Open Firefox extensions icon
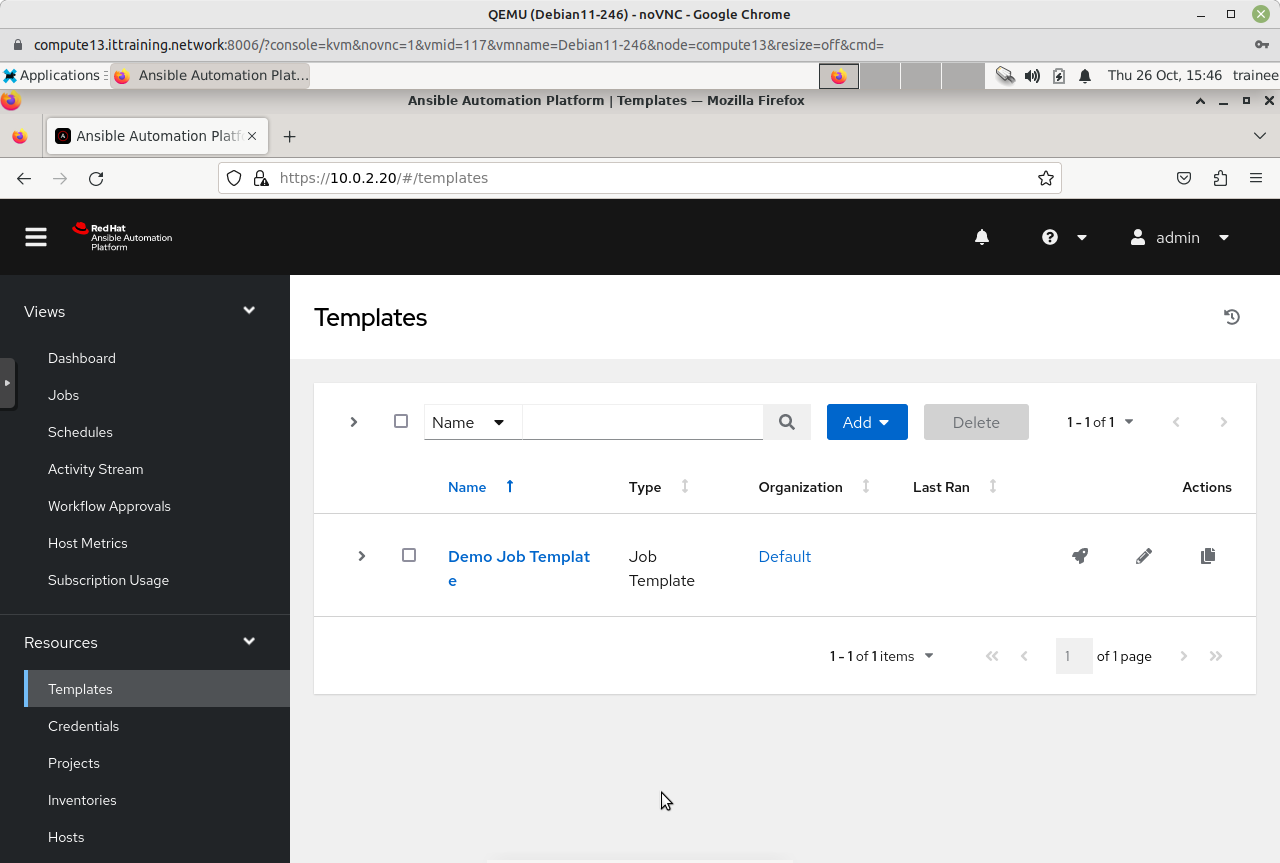 pos(1220,178)
